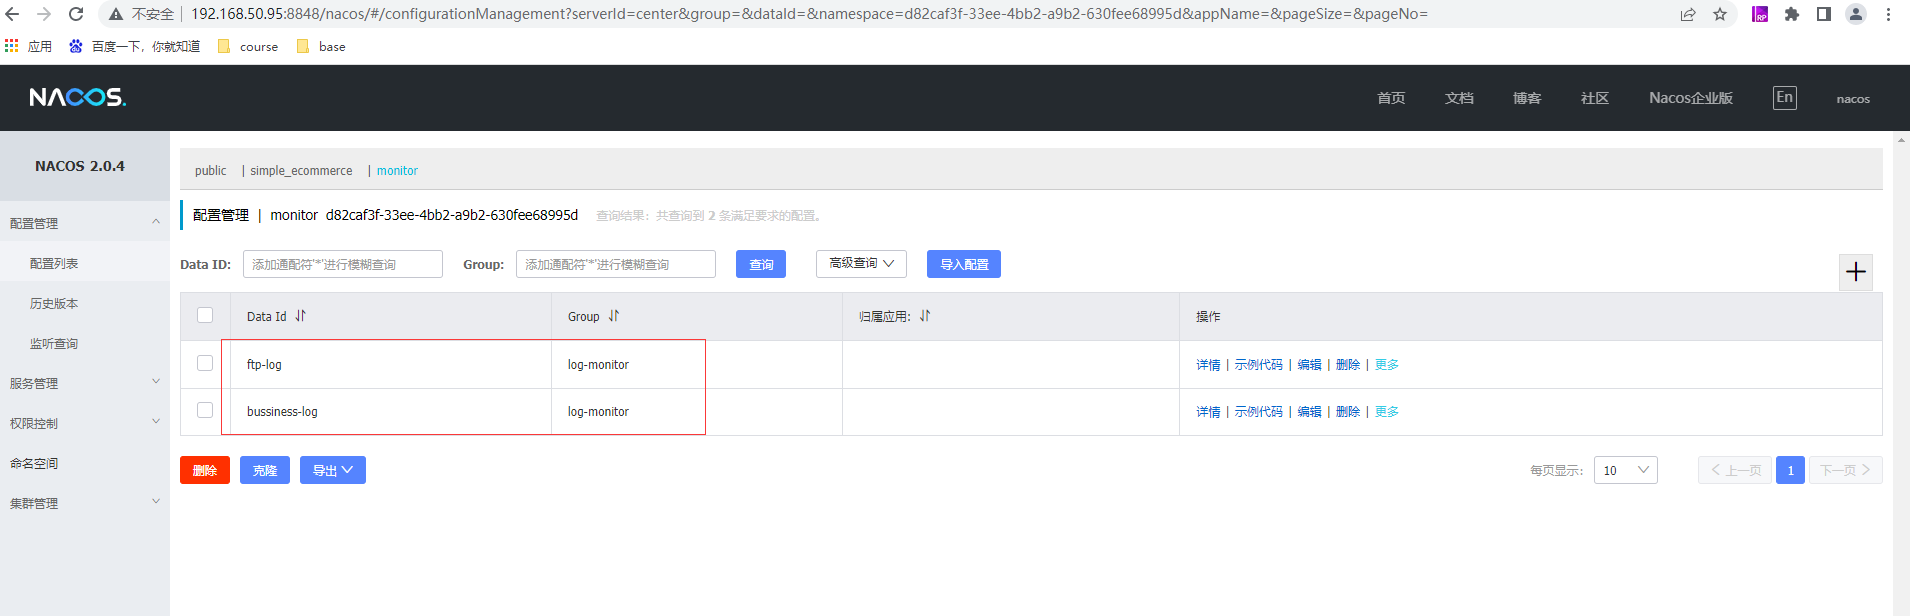Open 更多 options for ftp-log
Image resolution: width=1910 pixels, height=616 pixels.
pos(1387,365)
